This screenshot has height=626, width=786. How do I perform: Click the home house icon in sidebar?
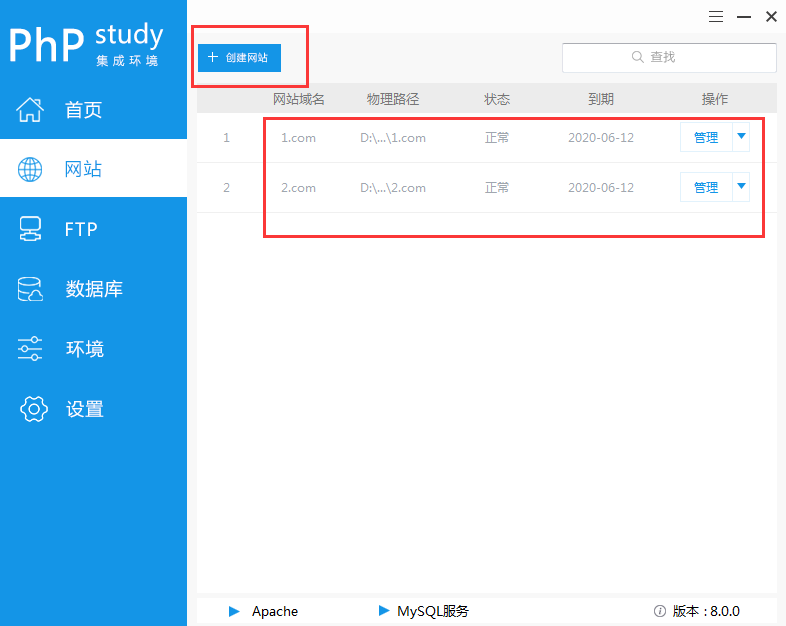point(30,109)
